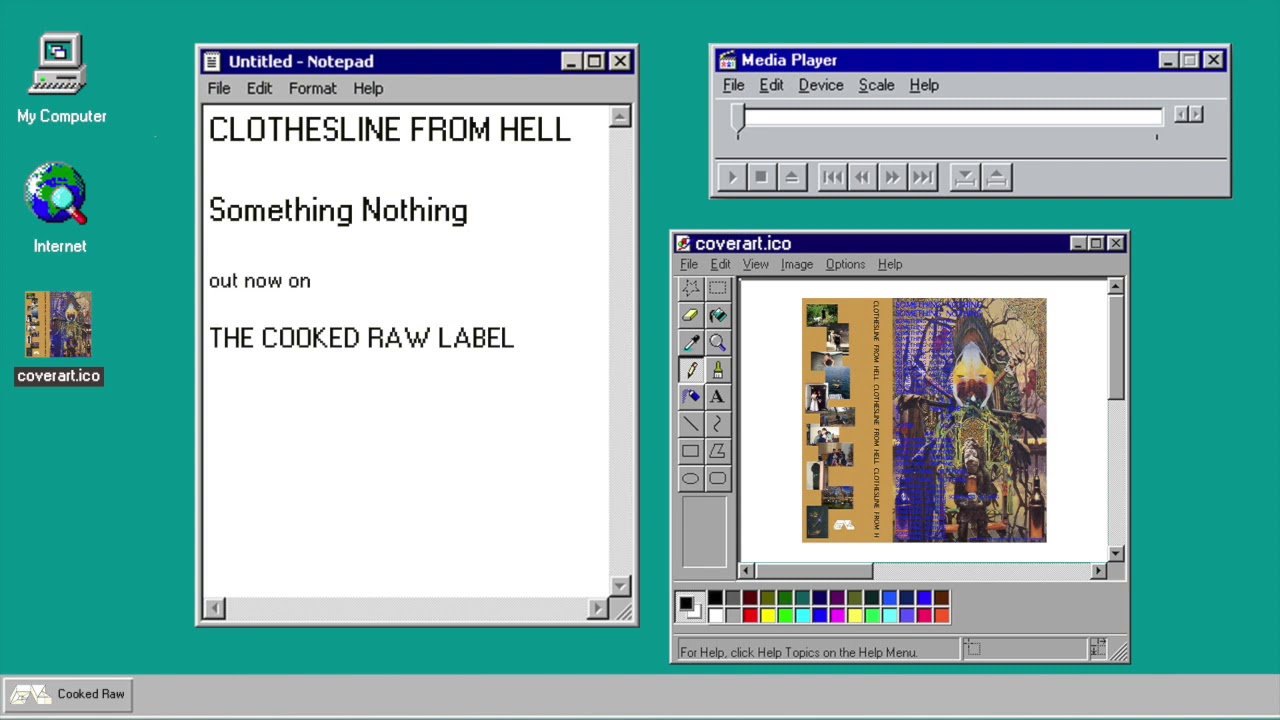The height and width of the screenshot is (720, 1280).
Task: Select the Free-Form Select tool in Paint
Action: pyautogui.click(x=690, y=288)
